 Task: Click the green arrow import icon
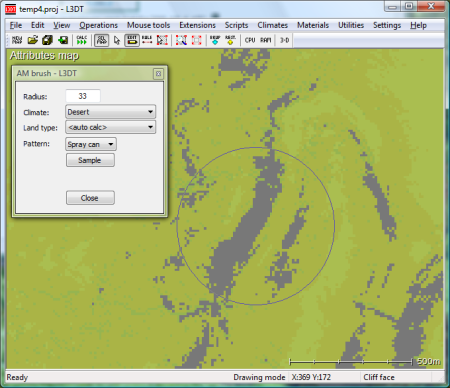tap(63, 40)
